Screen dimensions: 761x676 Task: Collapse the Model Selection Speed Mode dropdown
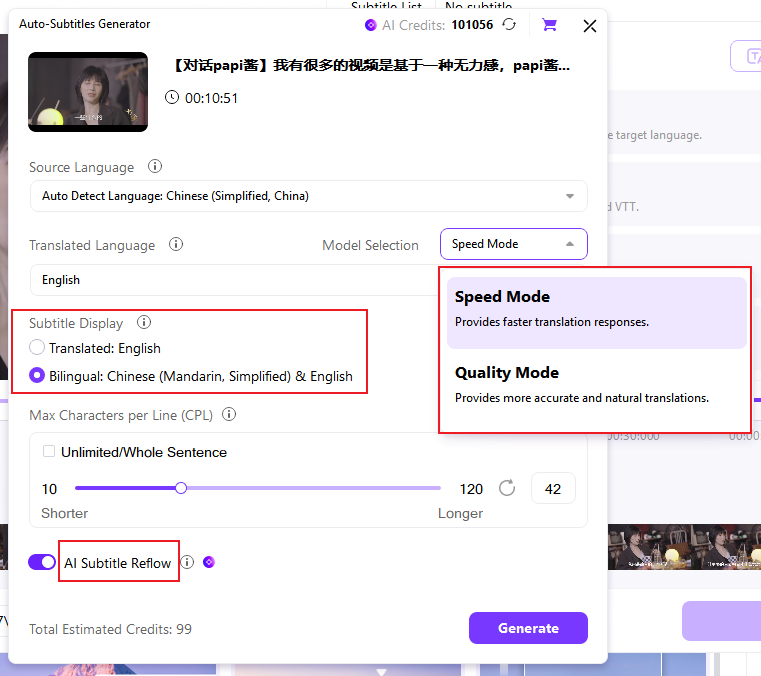click(x=513, y=244)
